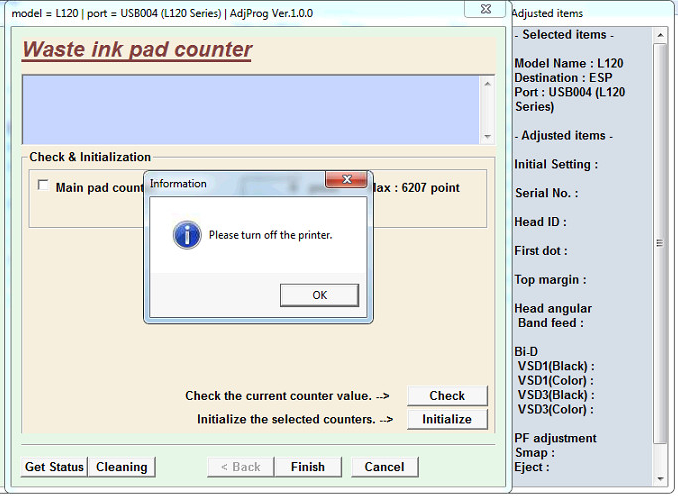This screenshot has width=678, height=497.
Task: Click the Waste ink pad counter heading
Action: coord(137,50)
